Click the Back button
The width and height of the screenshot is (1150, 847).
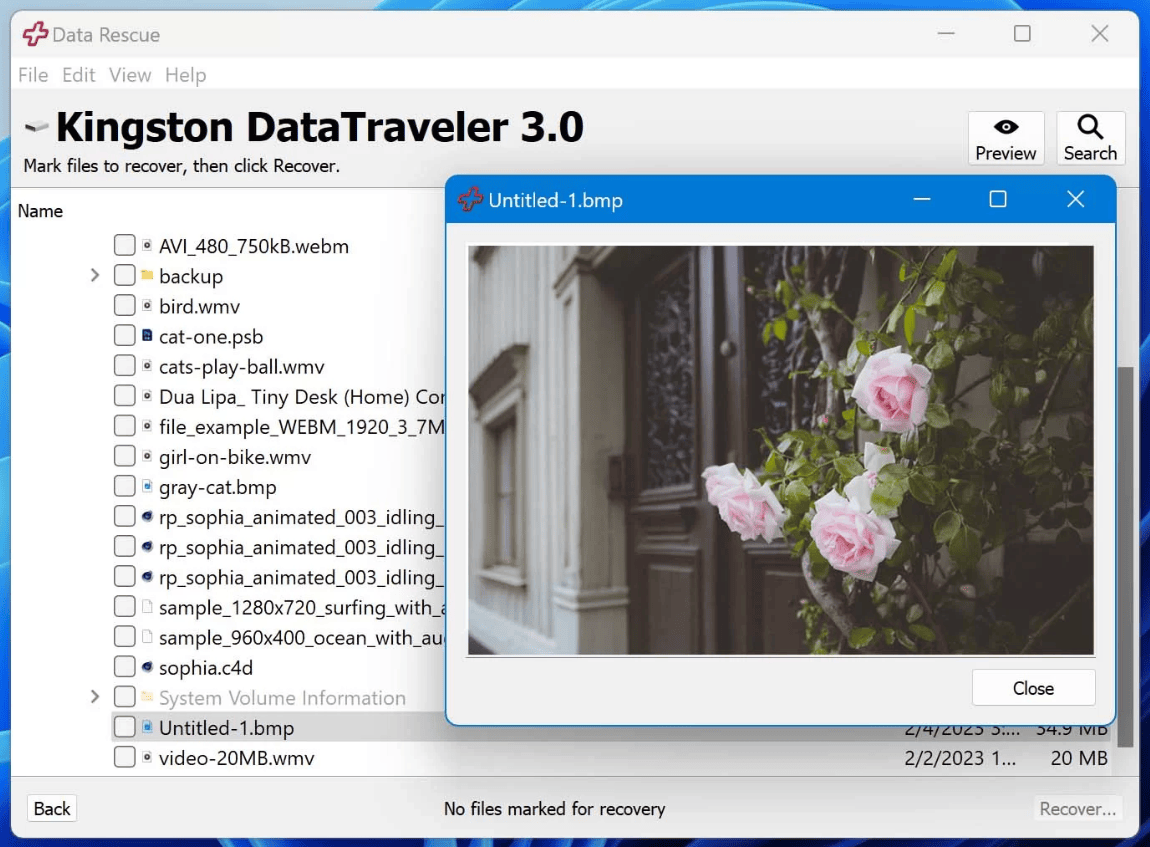pos(52,808)
